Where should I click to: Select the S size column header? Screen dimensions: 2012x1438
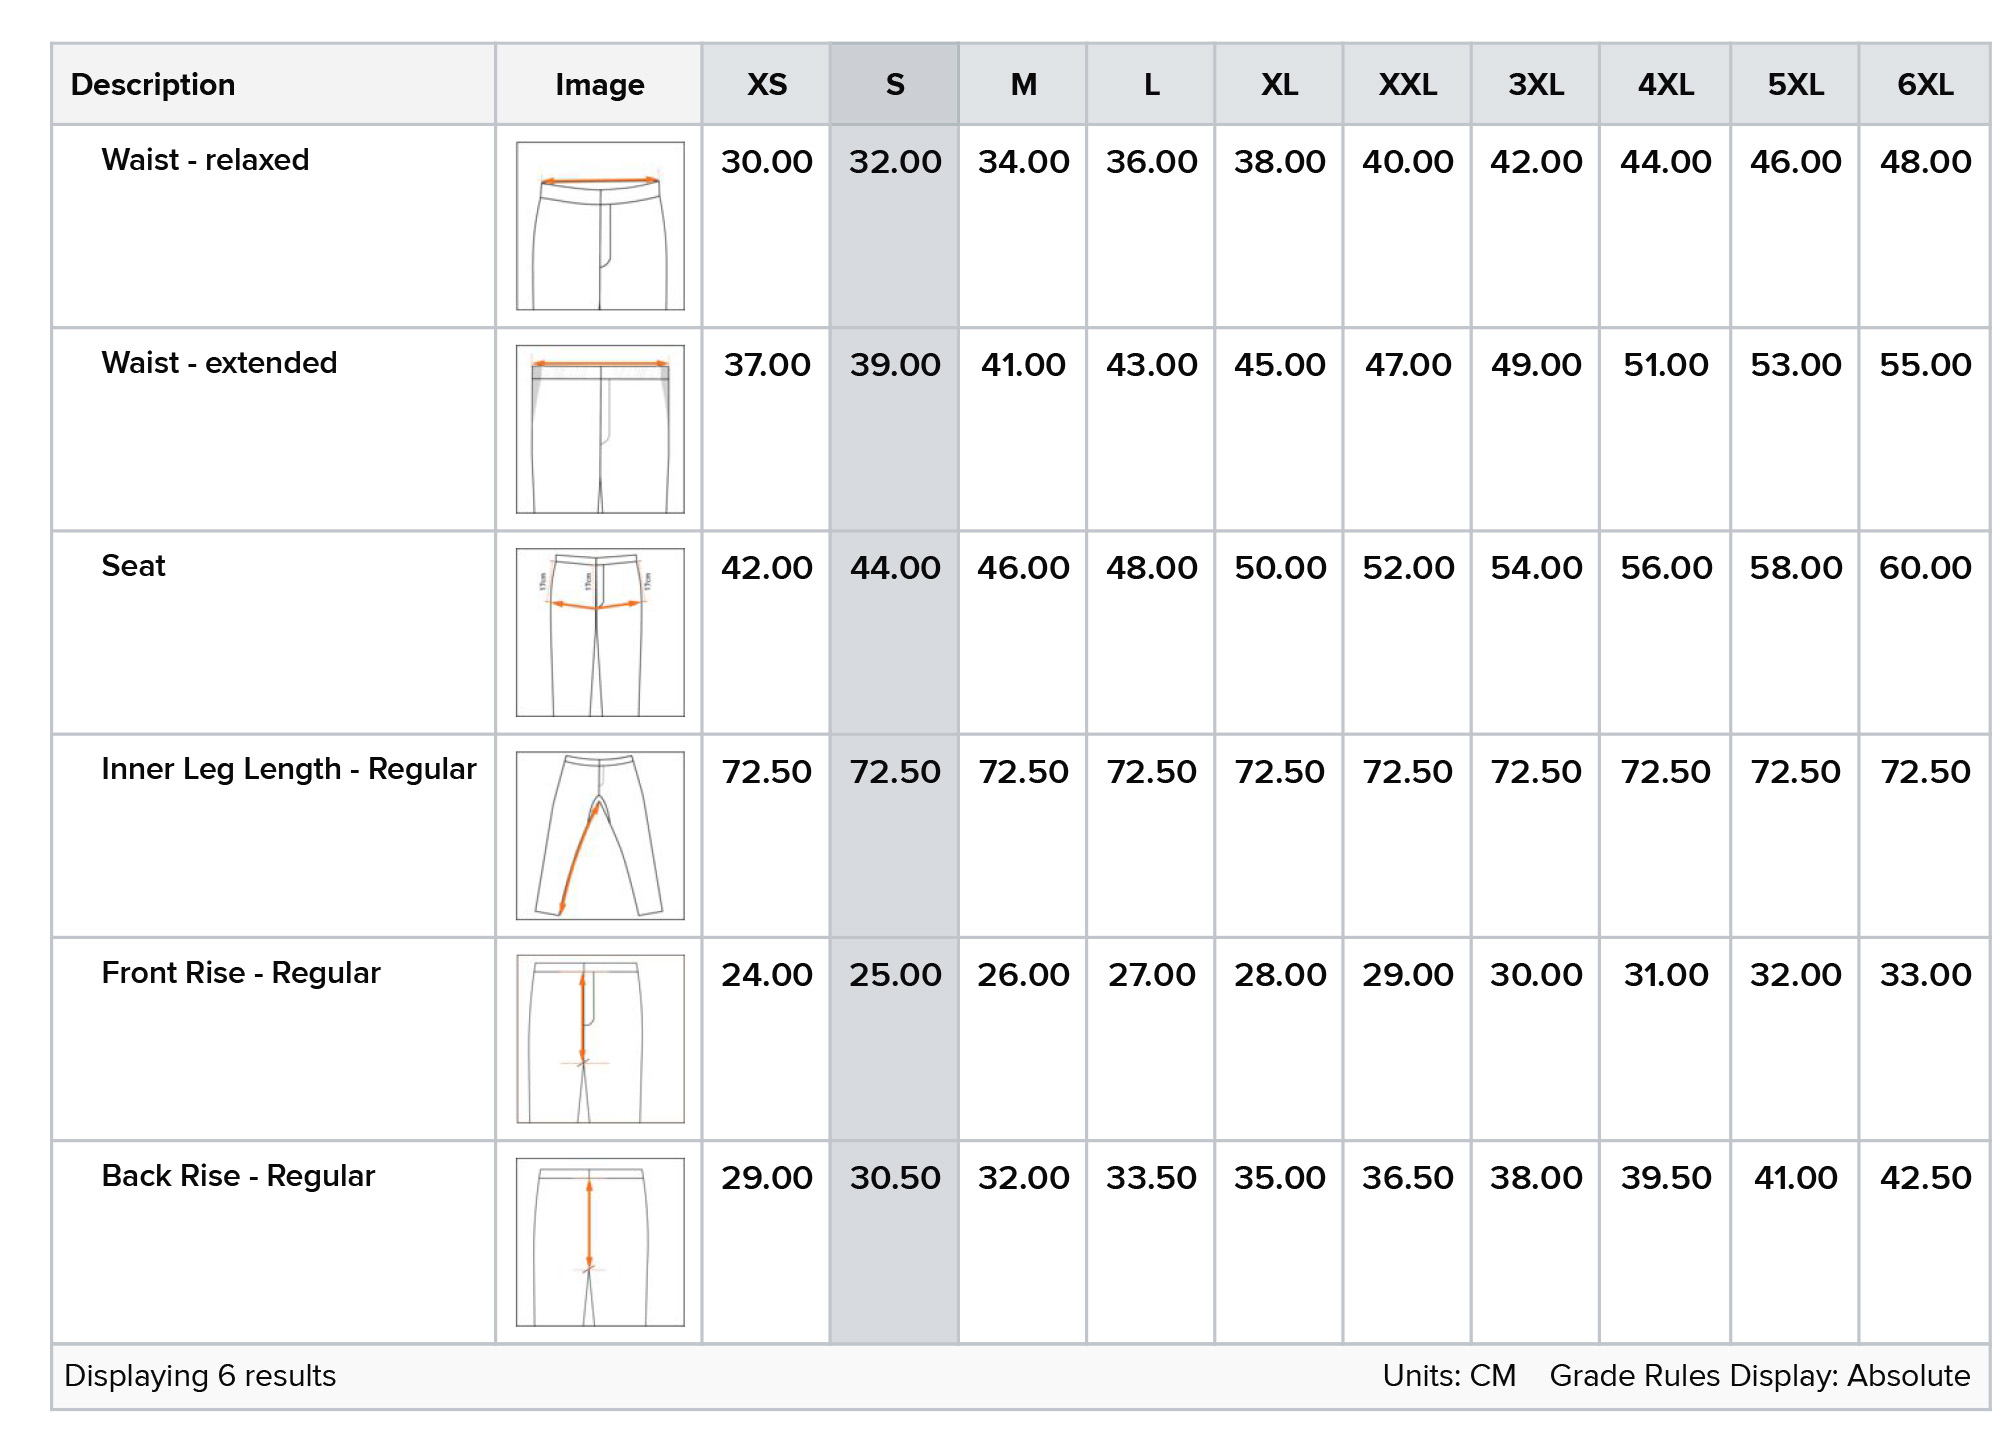click(x=894, y=85)
